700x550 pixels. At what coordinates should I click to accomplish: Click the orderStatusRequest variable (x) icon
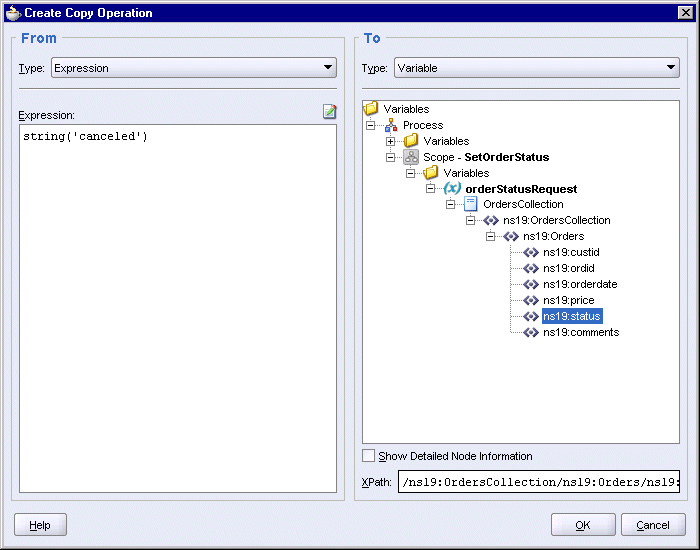pyautogui.click(x=452, y=188)
